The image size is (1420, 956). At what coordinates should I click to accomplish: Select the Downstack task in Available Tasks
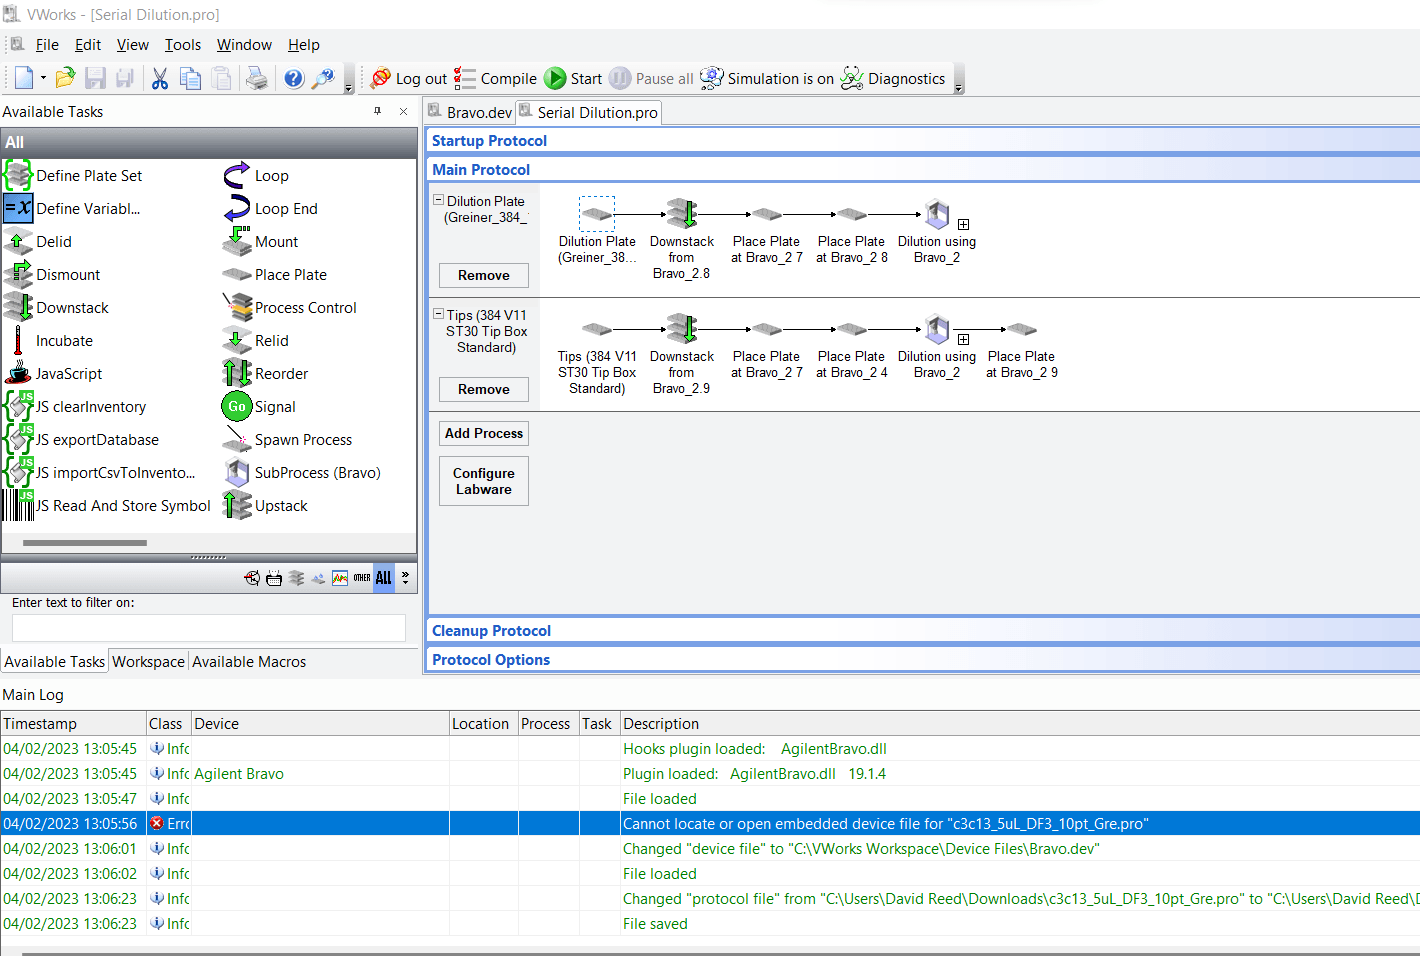pos(57,308)
